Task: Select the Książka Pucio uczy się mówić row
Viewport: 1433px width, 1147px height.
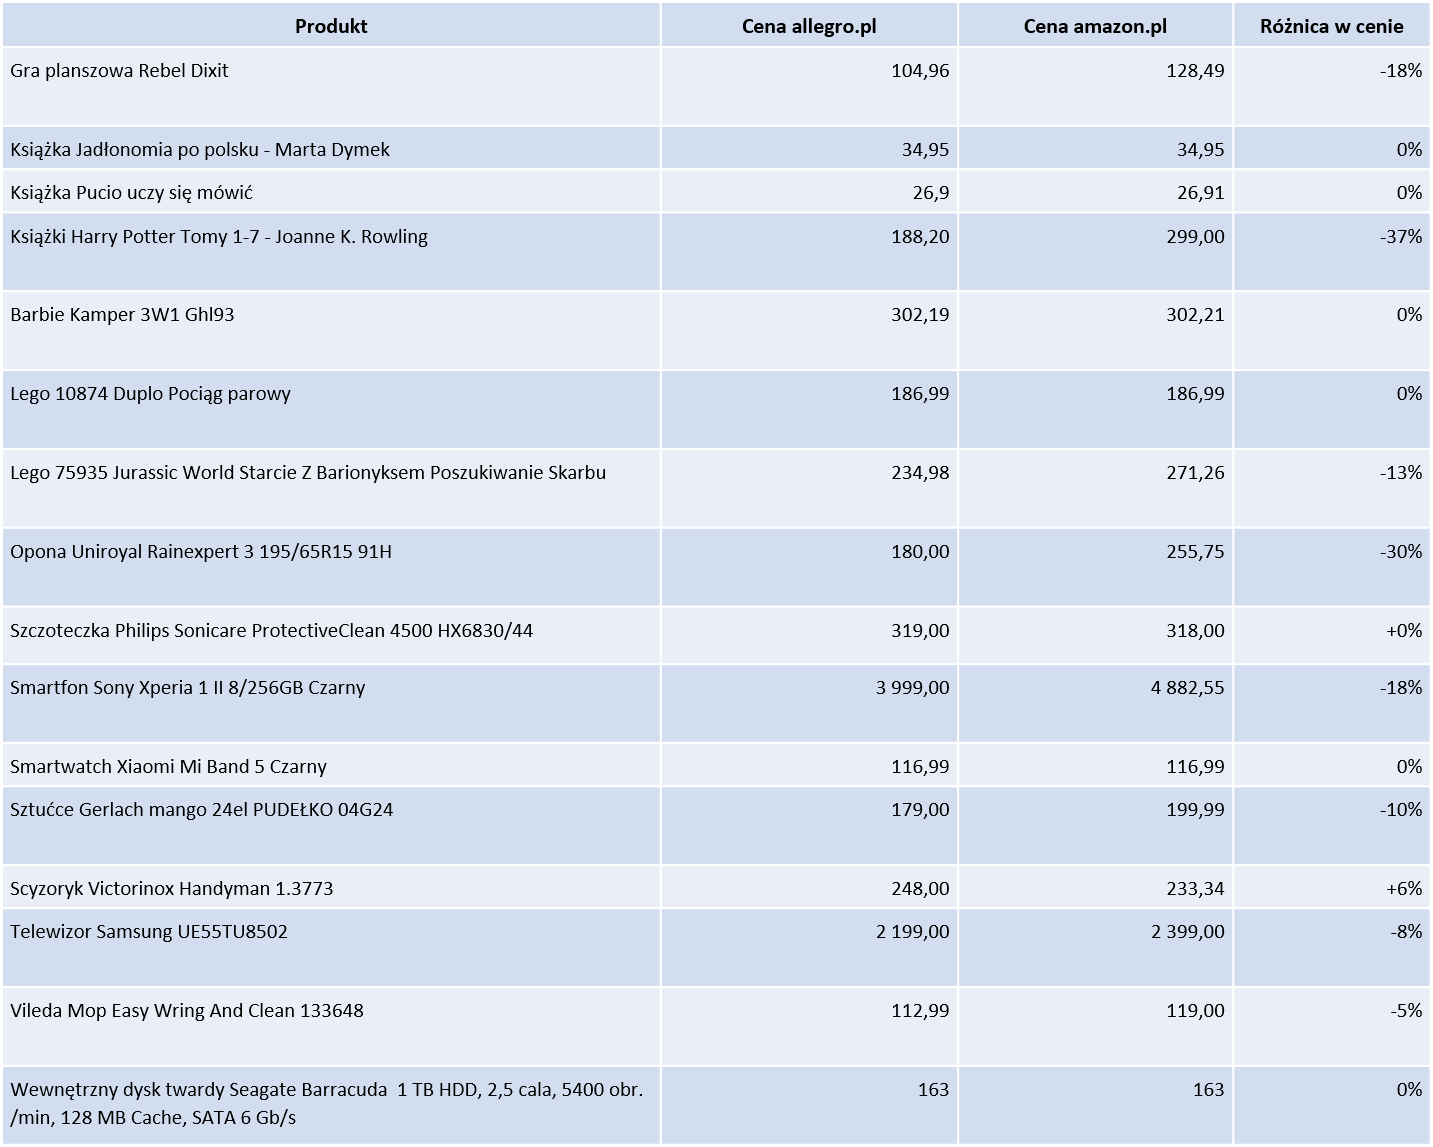Action: [x=131, y=192]
